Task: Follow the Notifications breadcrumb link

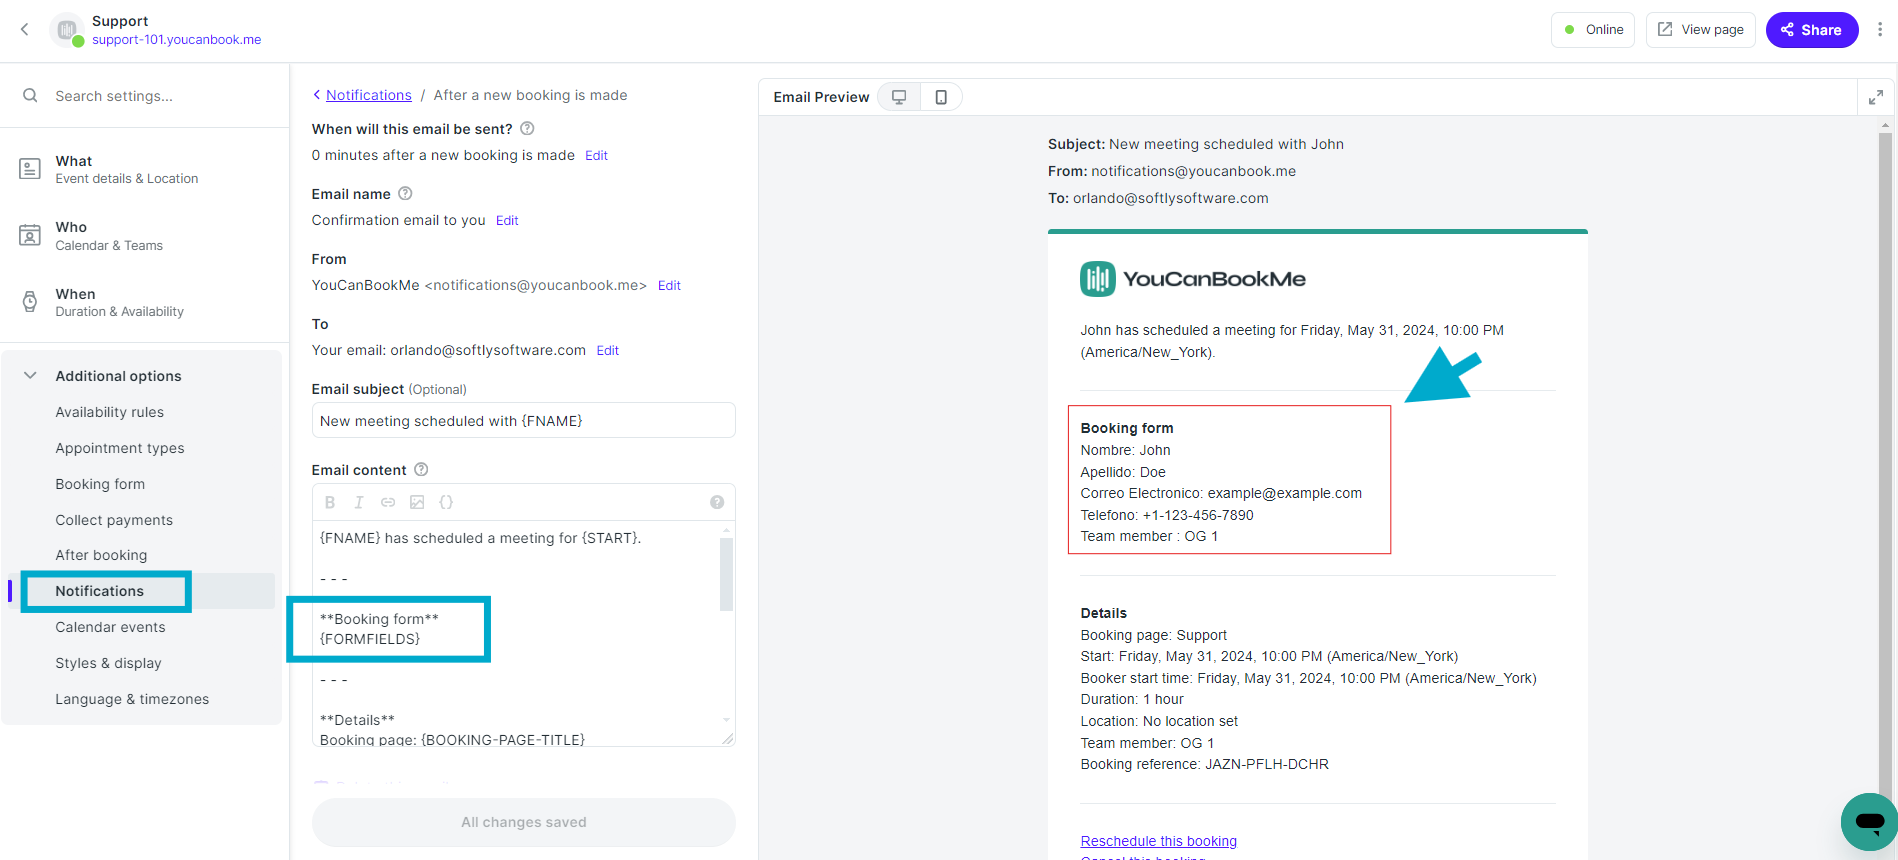Action: [x=369, y=95]
